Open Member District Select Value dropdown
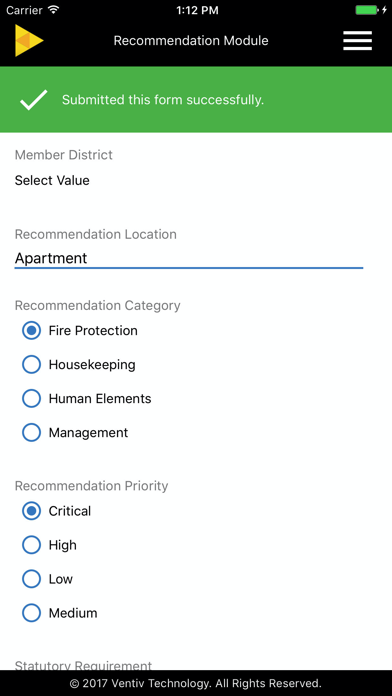 pos(52,180)
